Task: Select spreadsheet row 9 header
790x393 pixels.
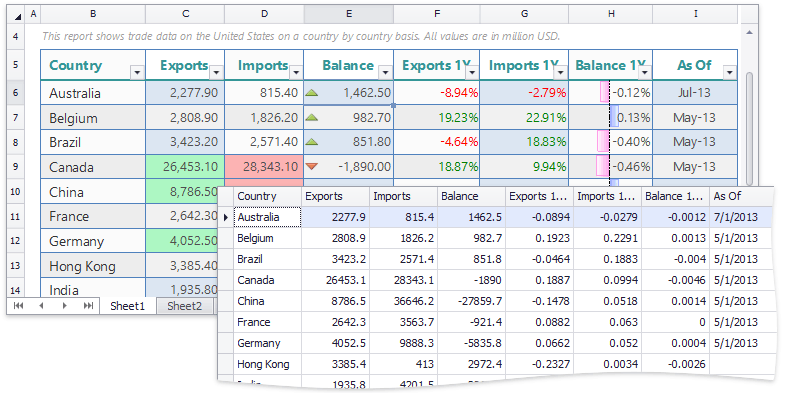Action: point(16,166)
